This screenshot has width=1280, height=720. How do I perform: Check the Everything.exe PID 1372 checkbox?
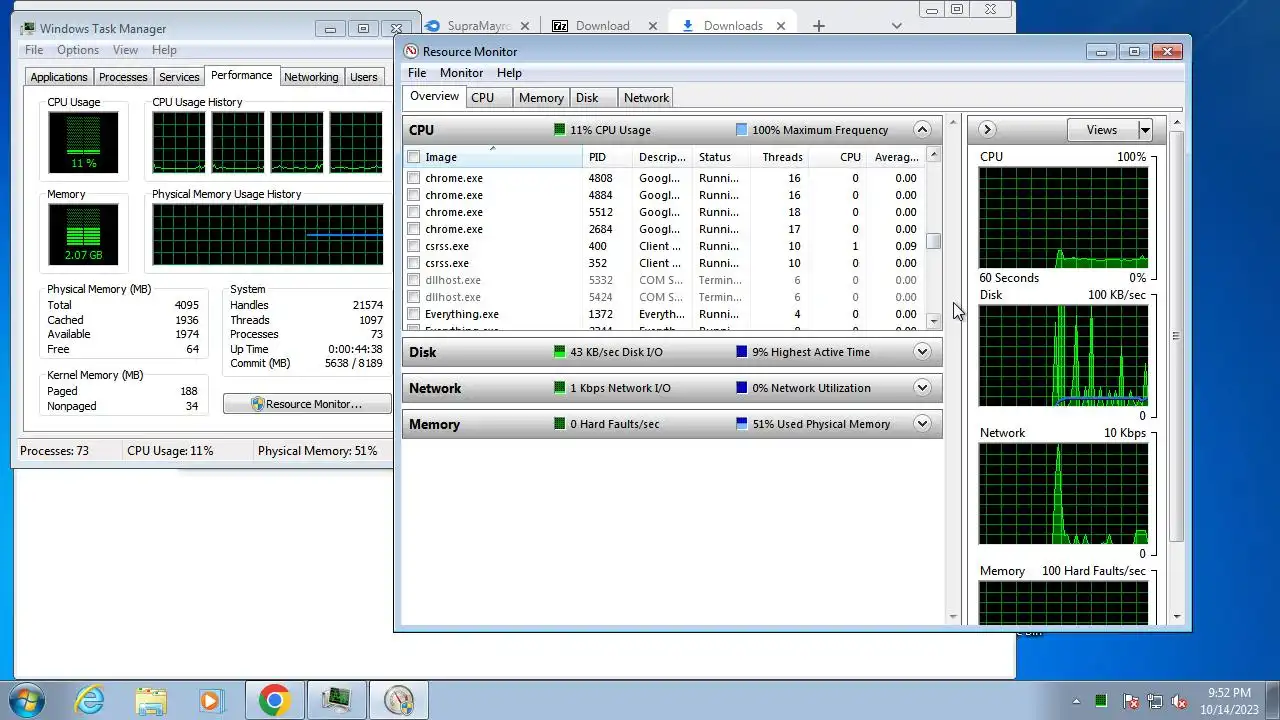click(x=413, y=314)
